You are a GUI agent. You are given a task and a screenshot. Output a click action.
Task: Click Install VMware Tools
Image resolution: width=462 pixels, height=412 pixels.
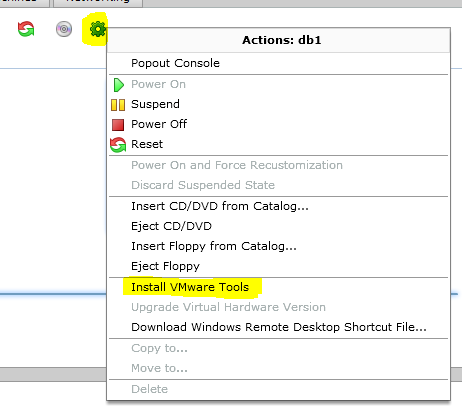click(190, 287)
